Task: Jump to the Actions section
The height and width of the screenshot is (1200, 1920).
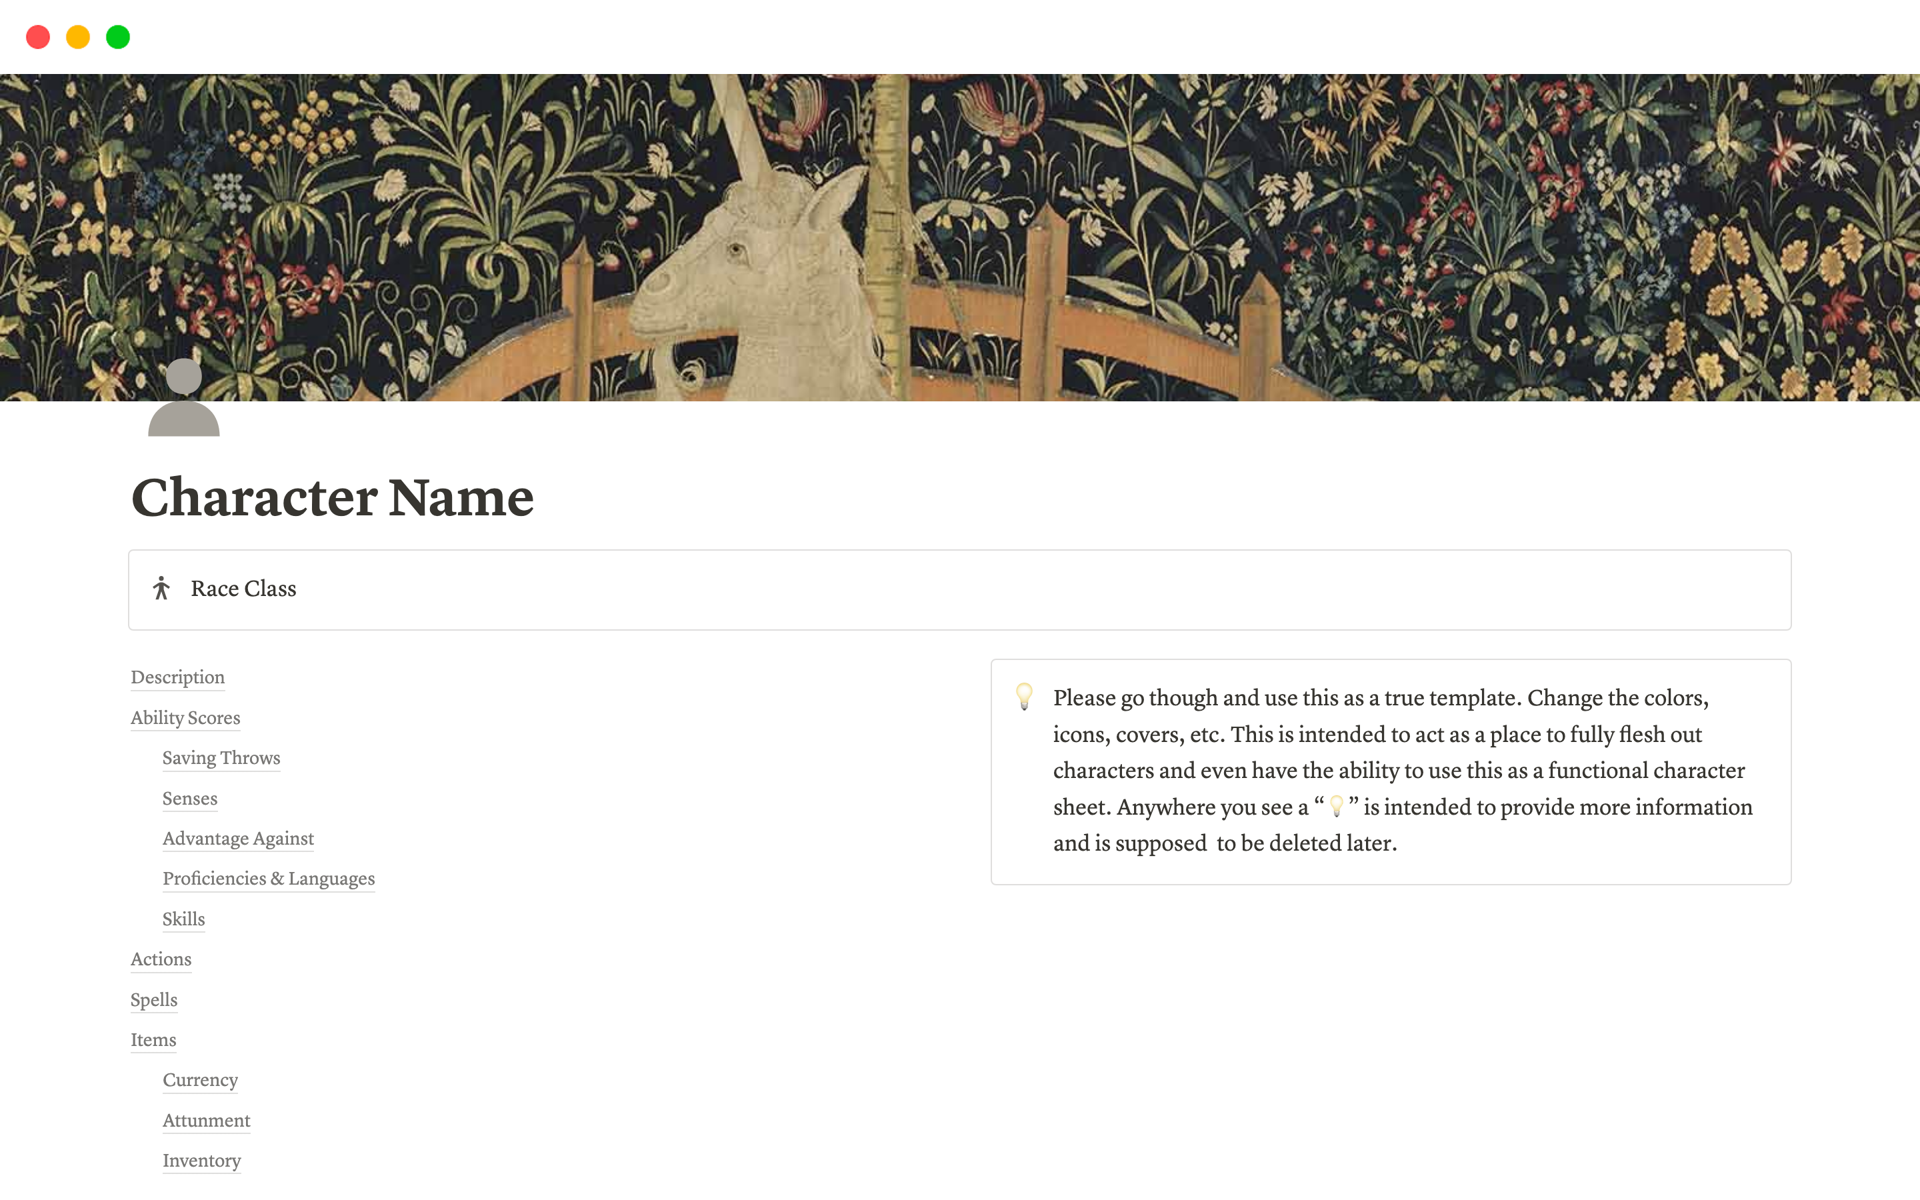Action: (x=161, y=959)
